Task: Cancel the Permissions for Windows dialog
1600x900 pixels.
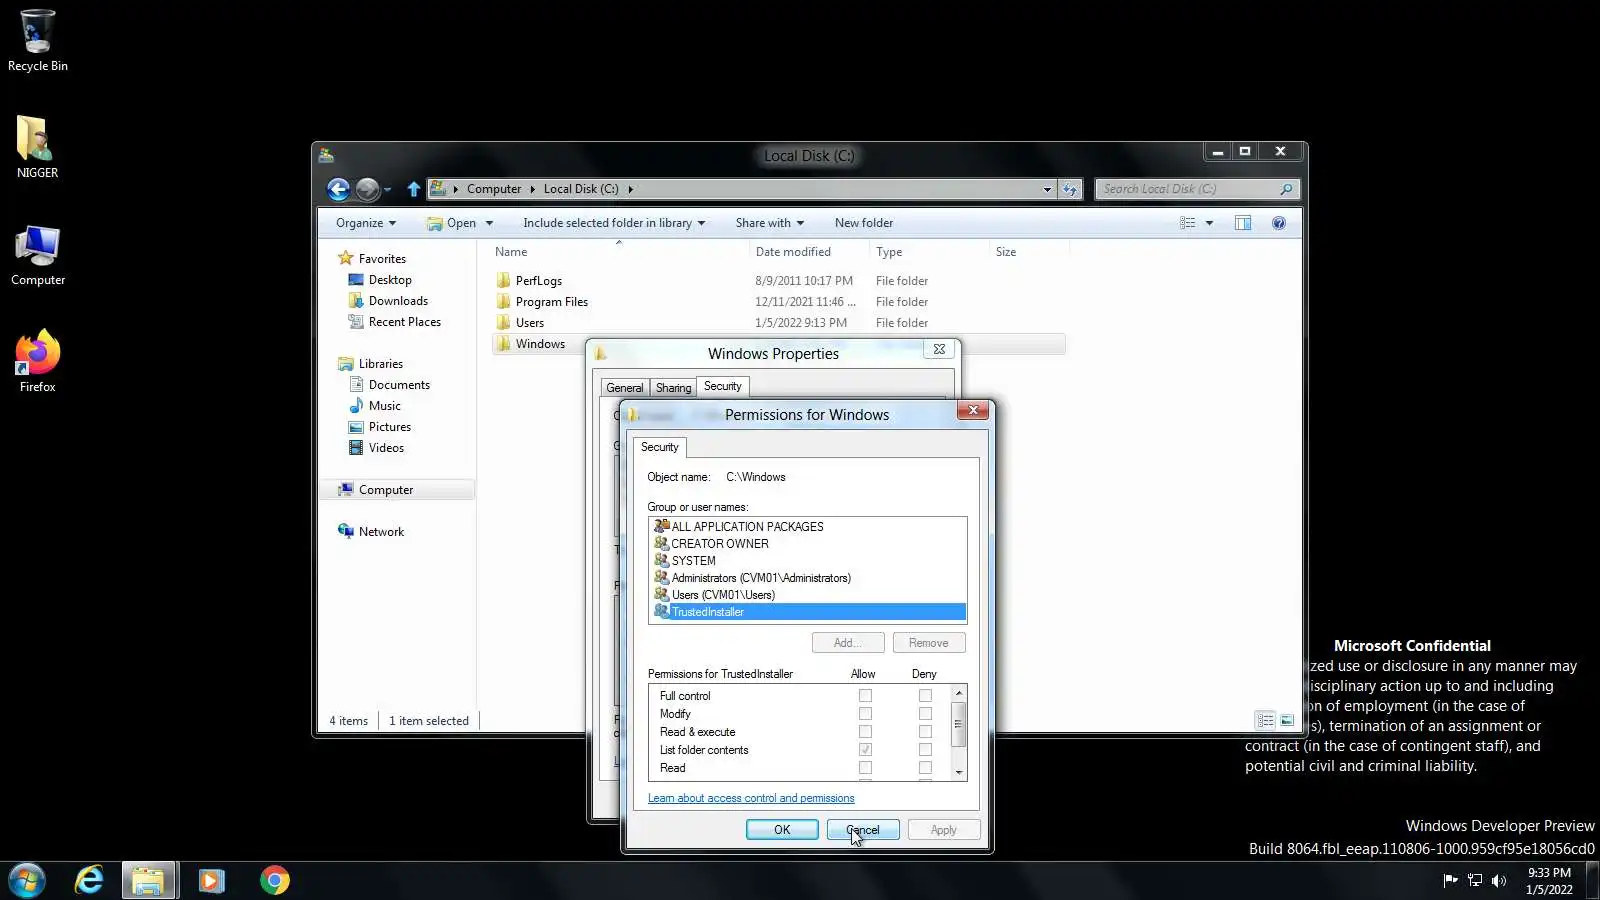Action: (863, 830)
